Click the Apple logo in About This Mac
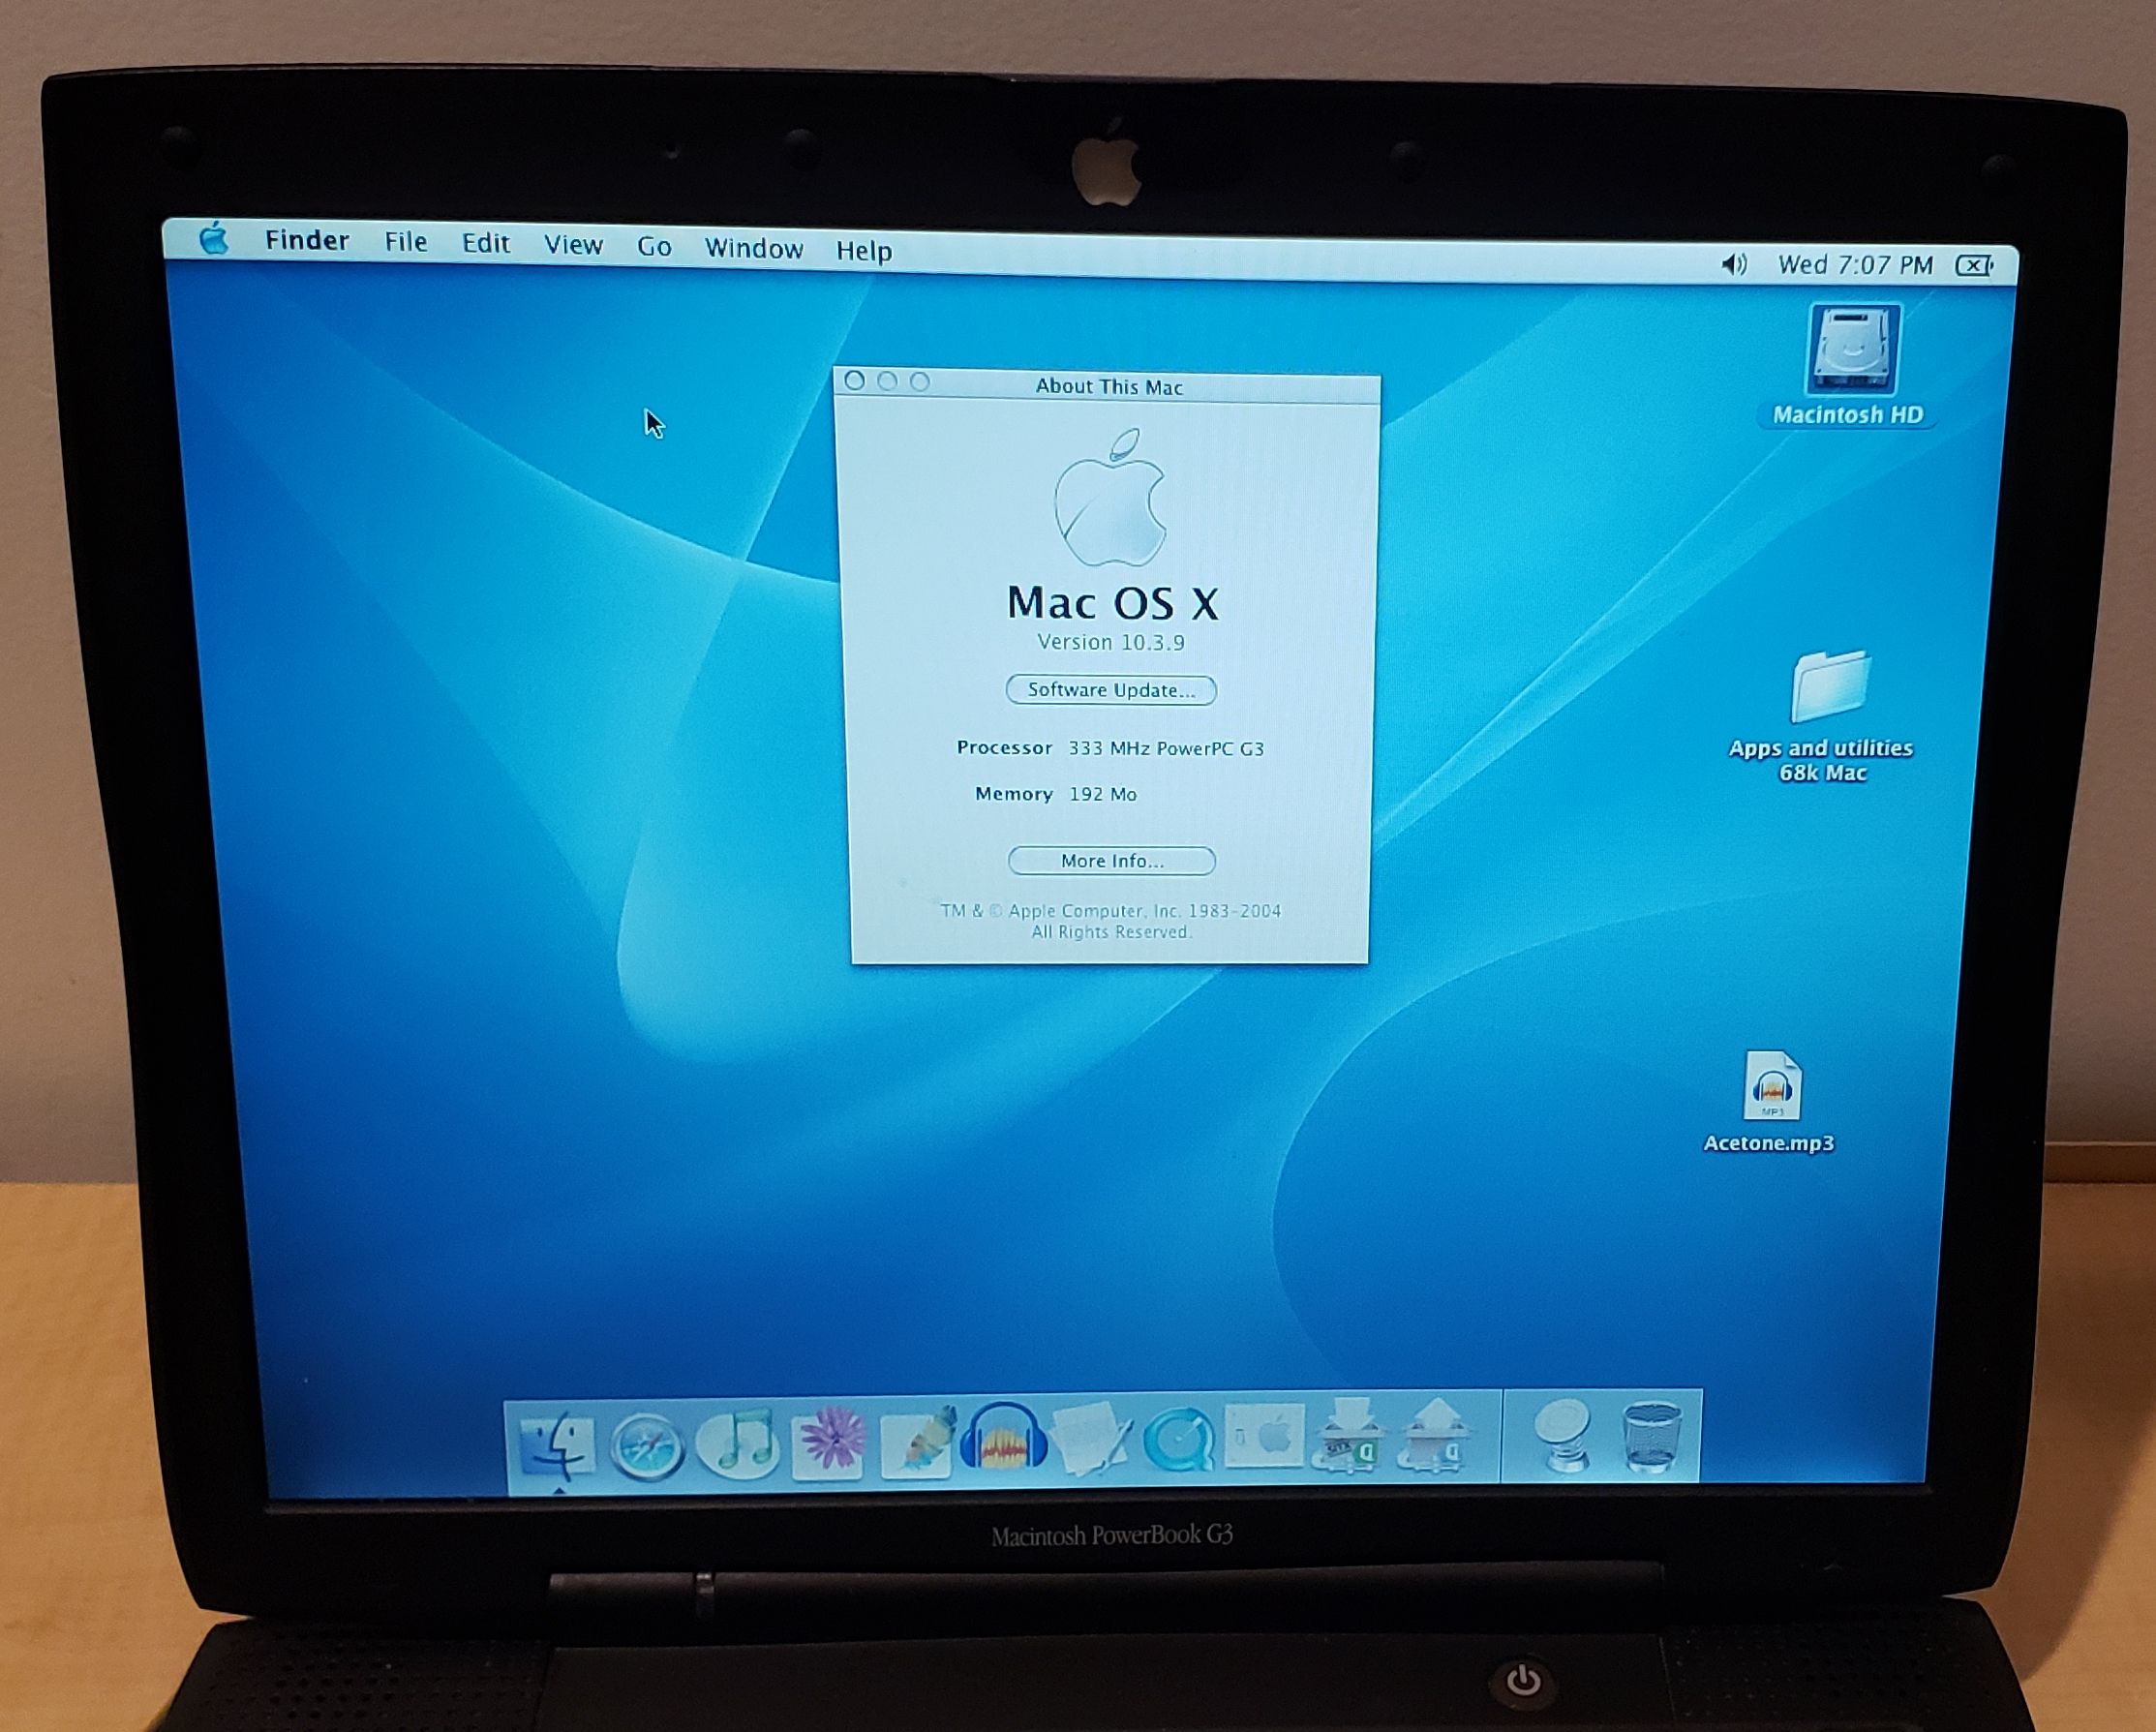 coord(1110,499)
